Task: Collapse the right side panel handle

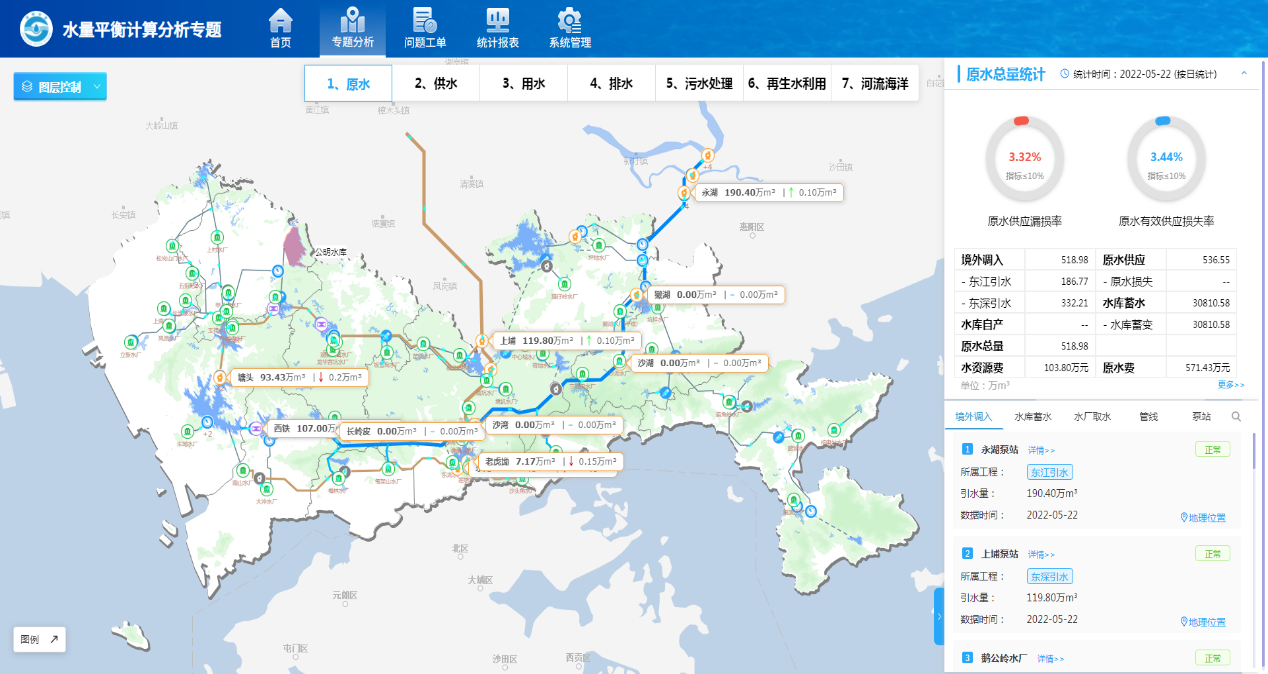Action: (939, 616)
